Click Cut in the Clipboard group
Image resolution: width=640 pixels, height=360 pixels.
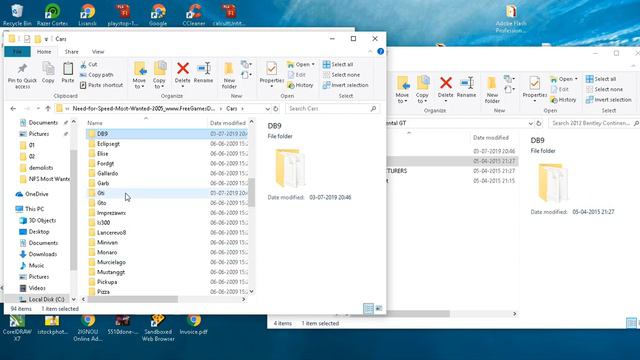click(x=89, y=64)
